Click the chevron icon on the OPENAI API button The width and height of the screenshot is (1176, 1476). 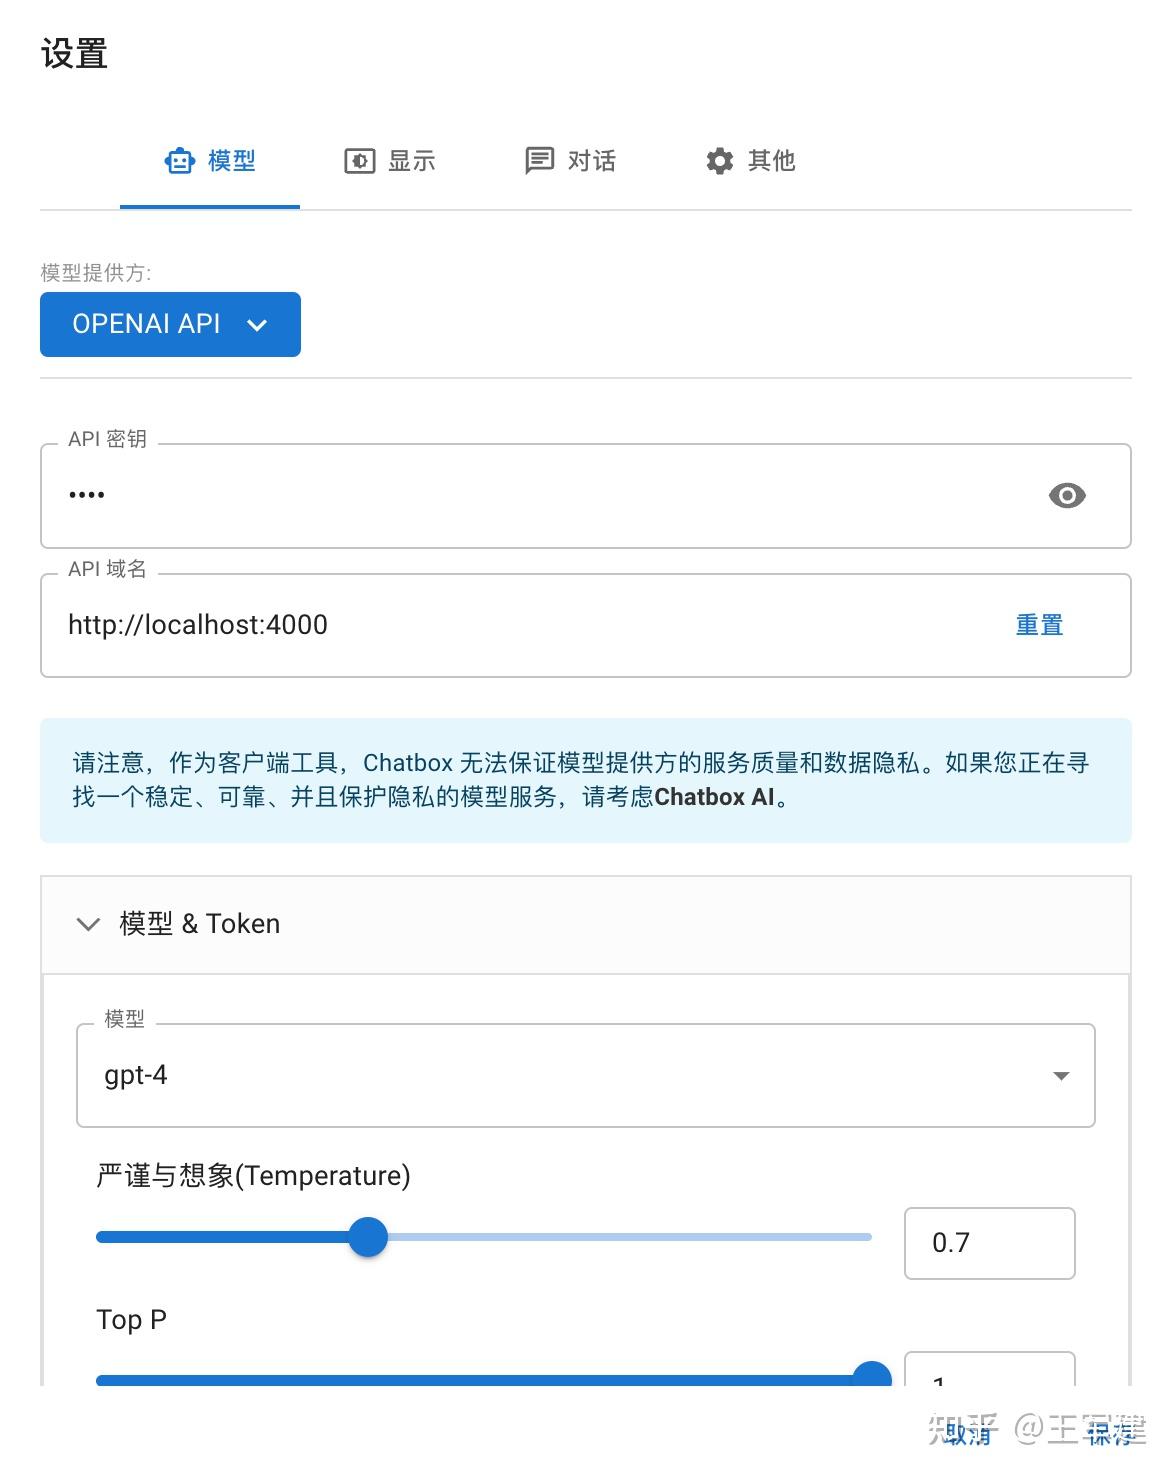(257, 324)
